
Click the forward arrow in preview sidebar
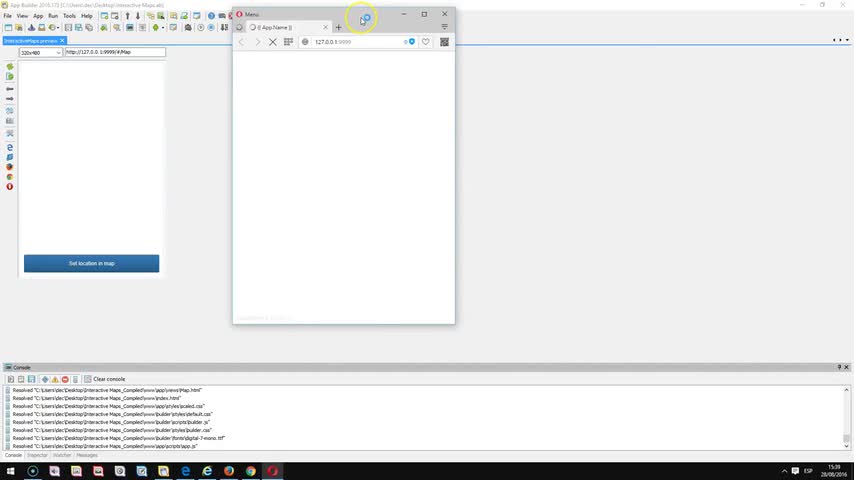(10, 99)
